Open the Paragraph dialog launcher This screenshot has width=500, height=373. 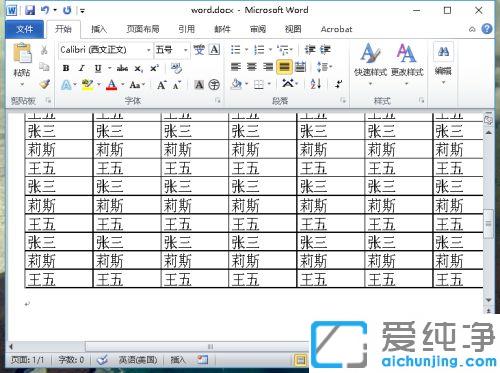[x=343, y=100]
